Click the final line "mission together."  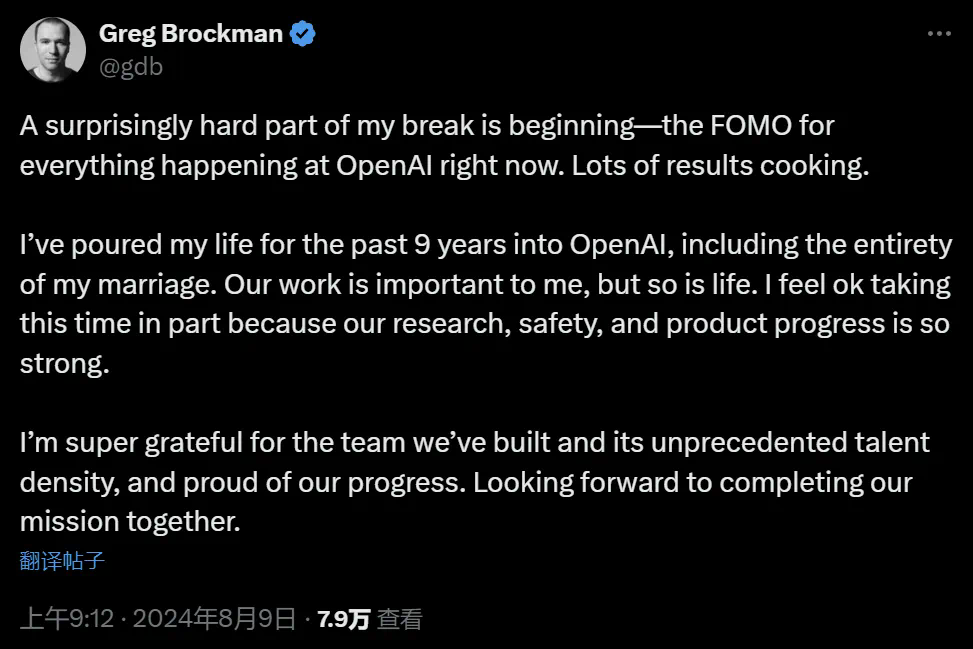pos(132,521)
